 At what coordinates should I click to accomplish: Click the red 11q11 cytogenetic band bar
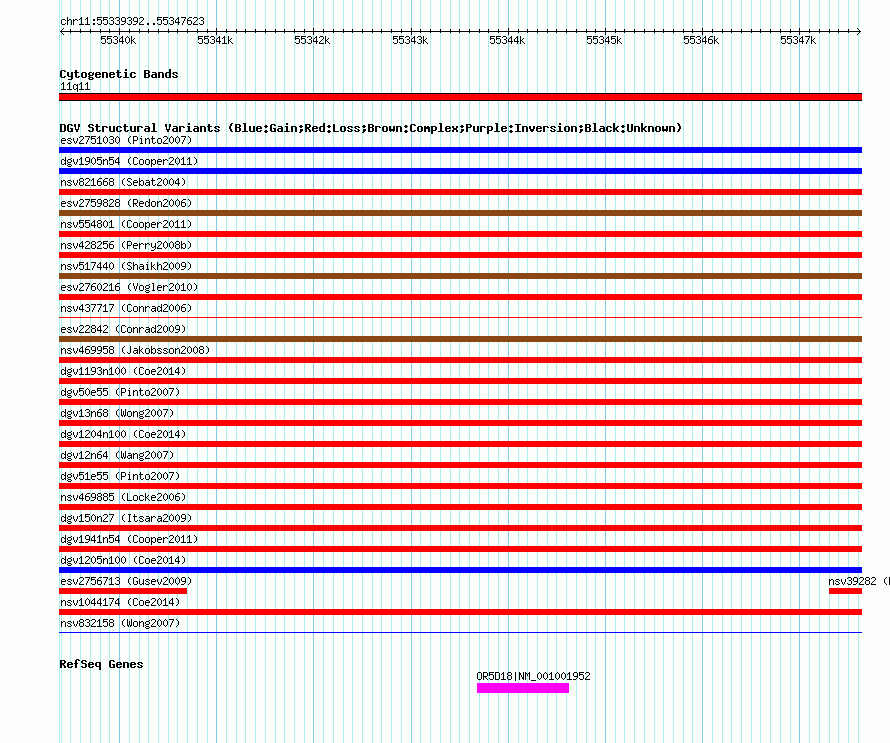tap(460, 97)
